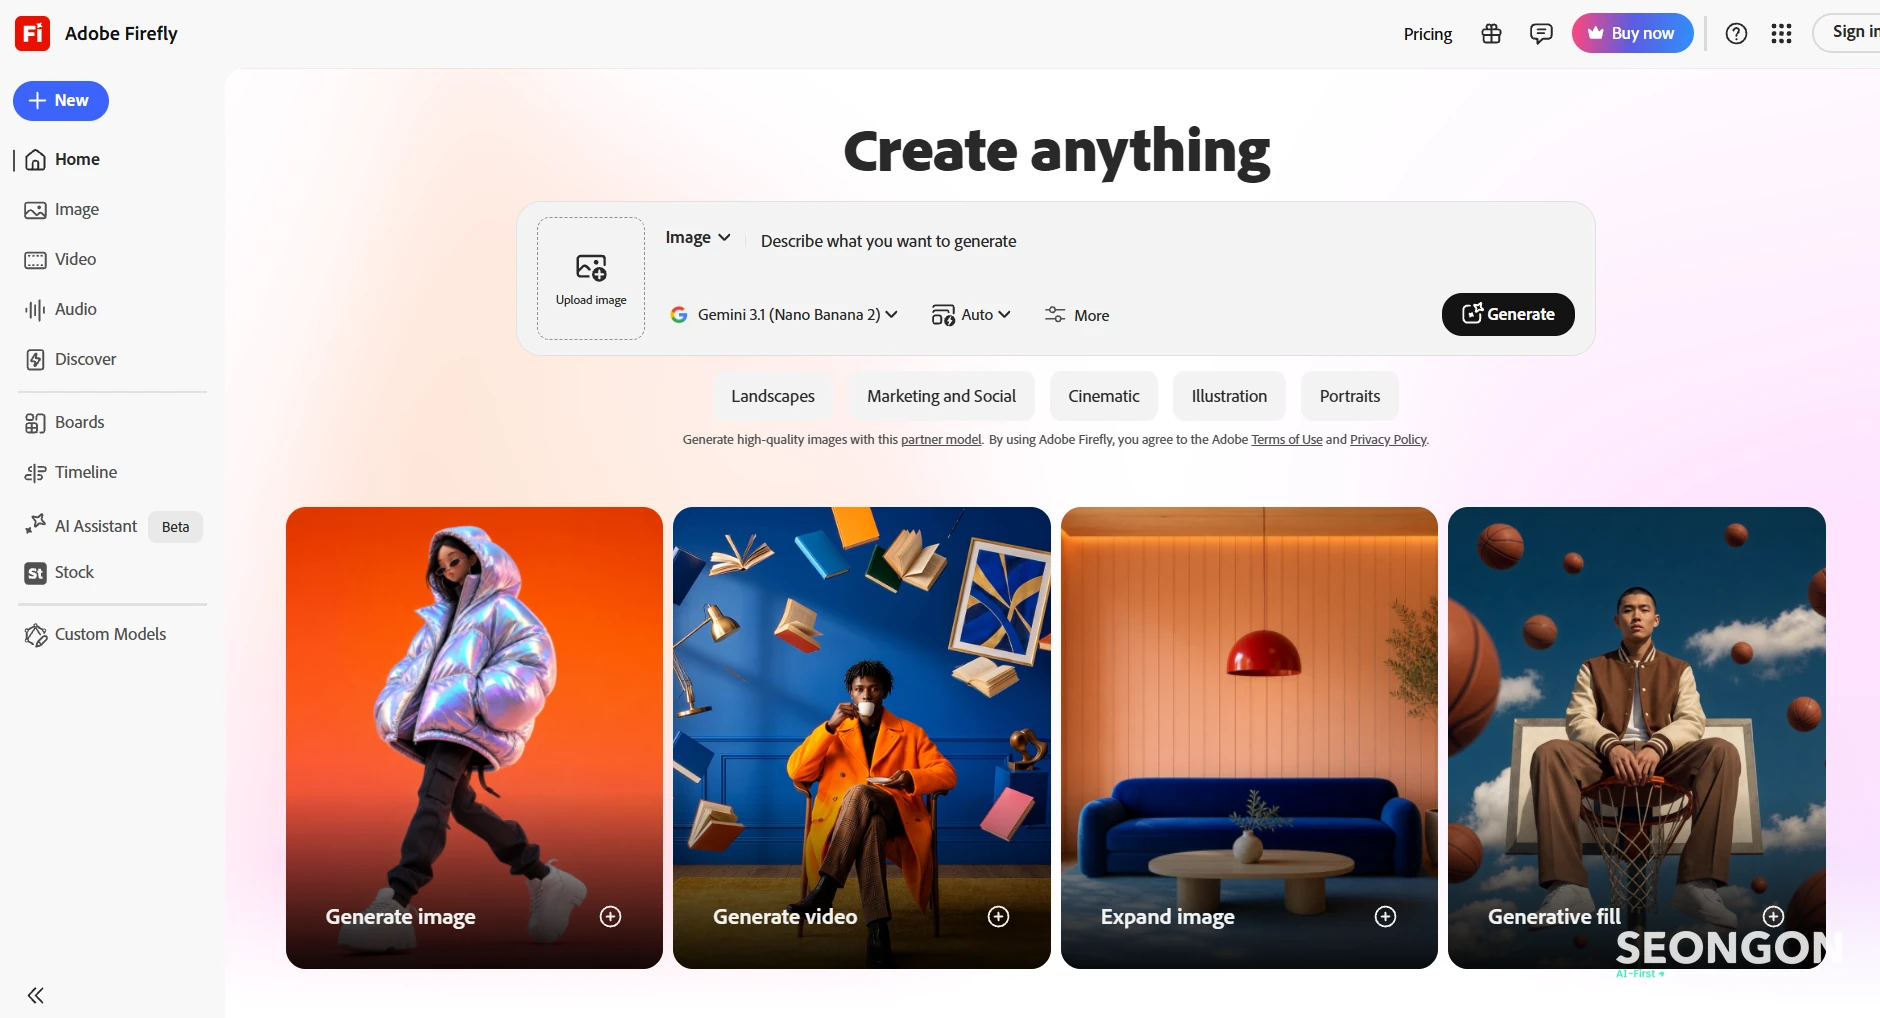Select the Marketing and Social chip
This screenshot has width=1880, height=1018.
pyautogui.click(x=941, y=396)
